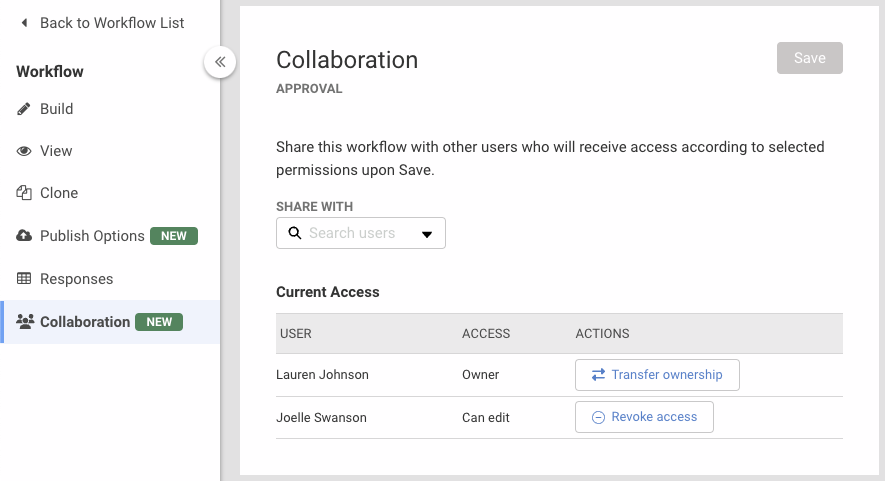The width and height of the screenshot is (885, 481).
Task: Click the Build pencil icon
Action: (x=24, y=109)
